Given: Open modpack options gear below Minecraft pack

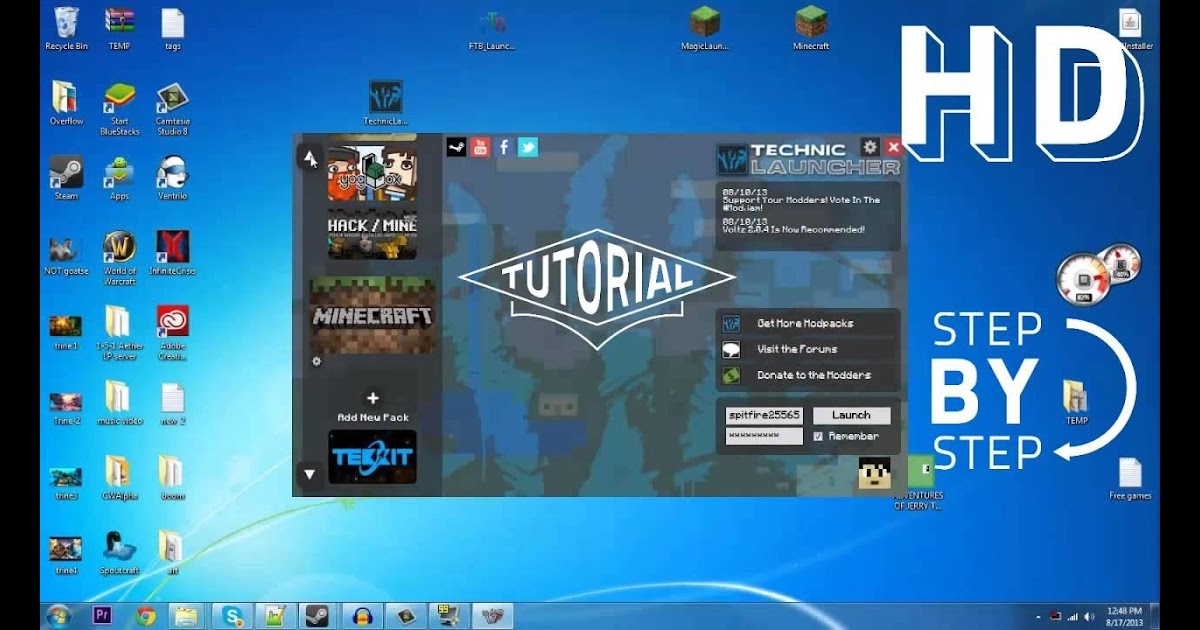Looking at the screenshot, I should (x=317, y=361).
